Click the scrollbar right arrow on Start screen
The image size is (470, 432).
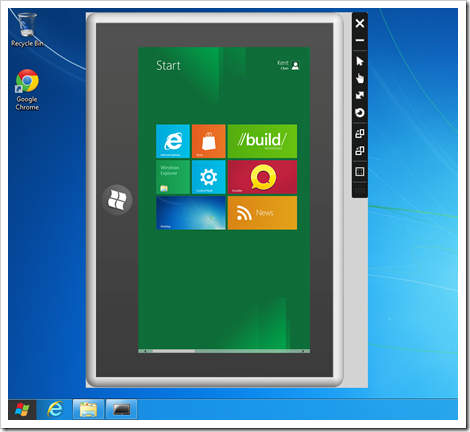303,351
